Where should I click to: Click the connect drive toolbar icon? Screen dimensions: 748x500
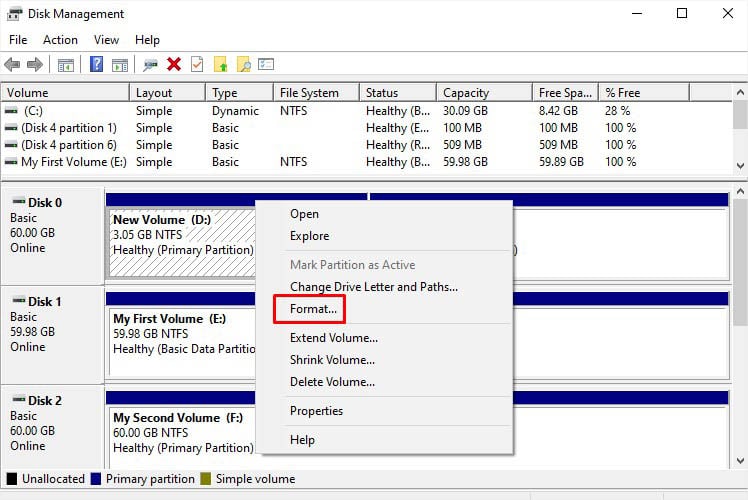pyautogui.click(x=151, y=65)
